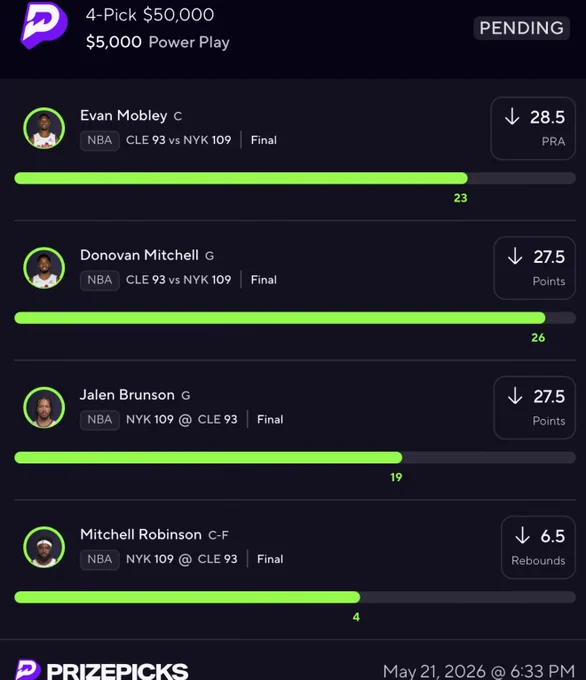This screenshot has width=586, height=680.
Task: Click Donovan Mitchell's progress bar at 26
Action: [x=295, y=318]
